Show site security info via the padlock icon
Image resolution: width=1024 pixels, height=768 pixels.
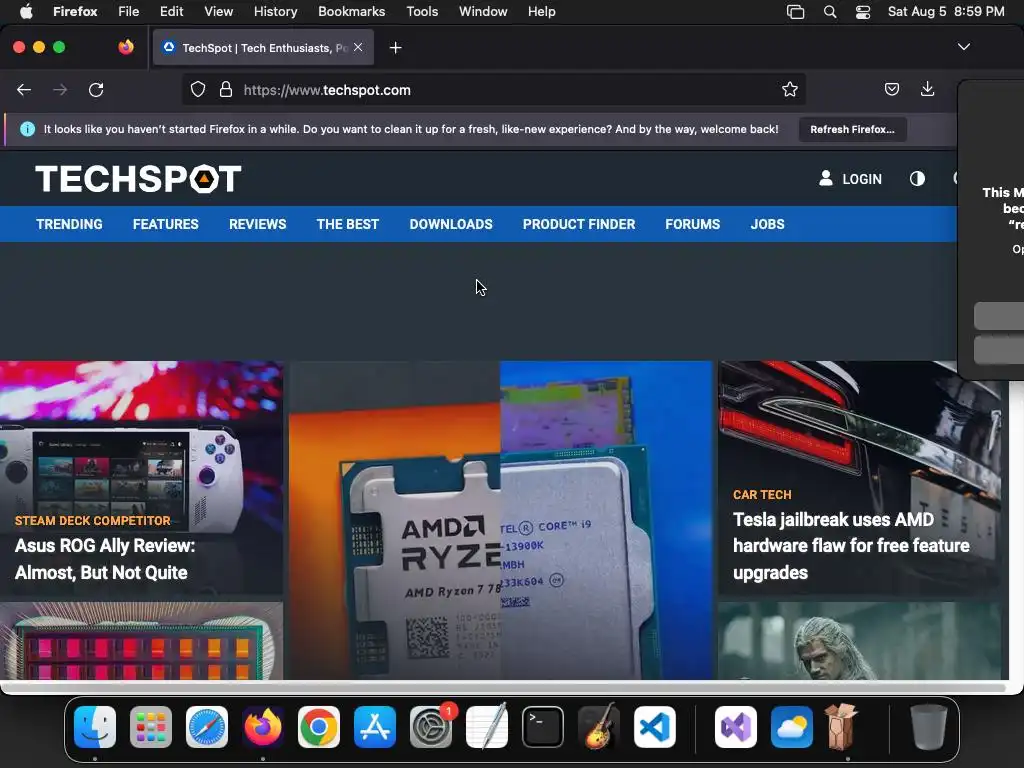coord(226,90)
